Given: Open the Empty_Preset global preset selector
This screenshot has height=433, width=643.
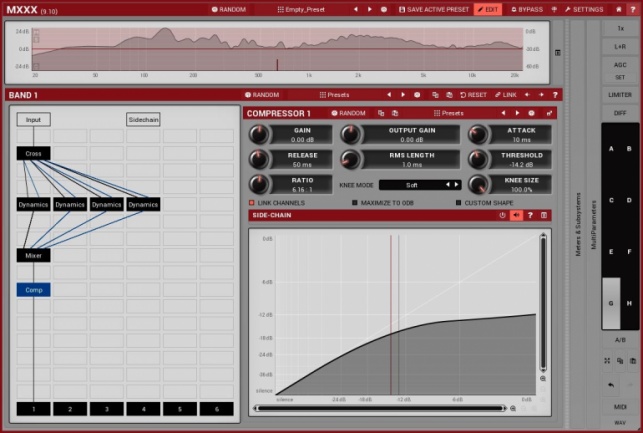Looking at the screenshot, I should 301,9.
